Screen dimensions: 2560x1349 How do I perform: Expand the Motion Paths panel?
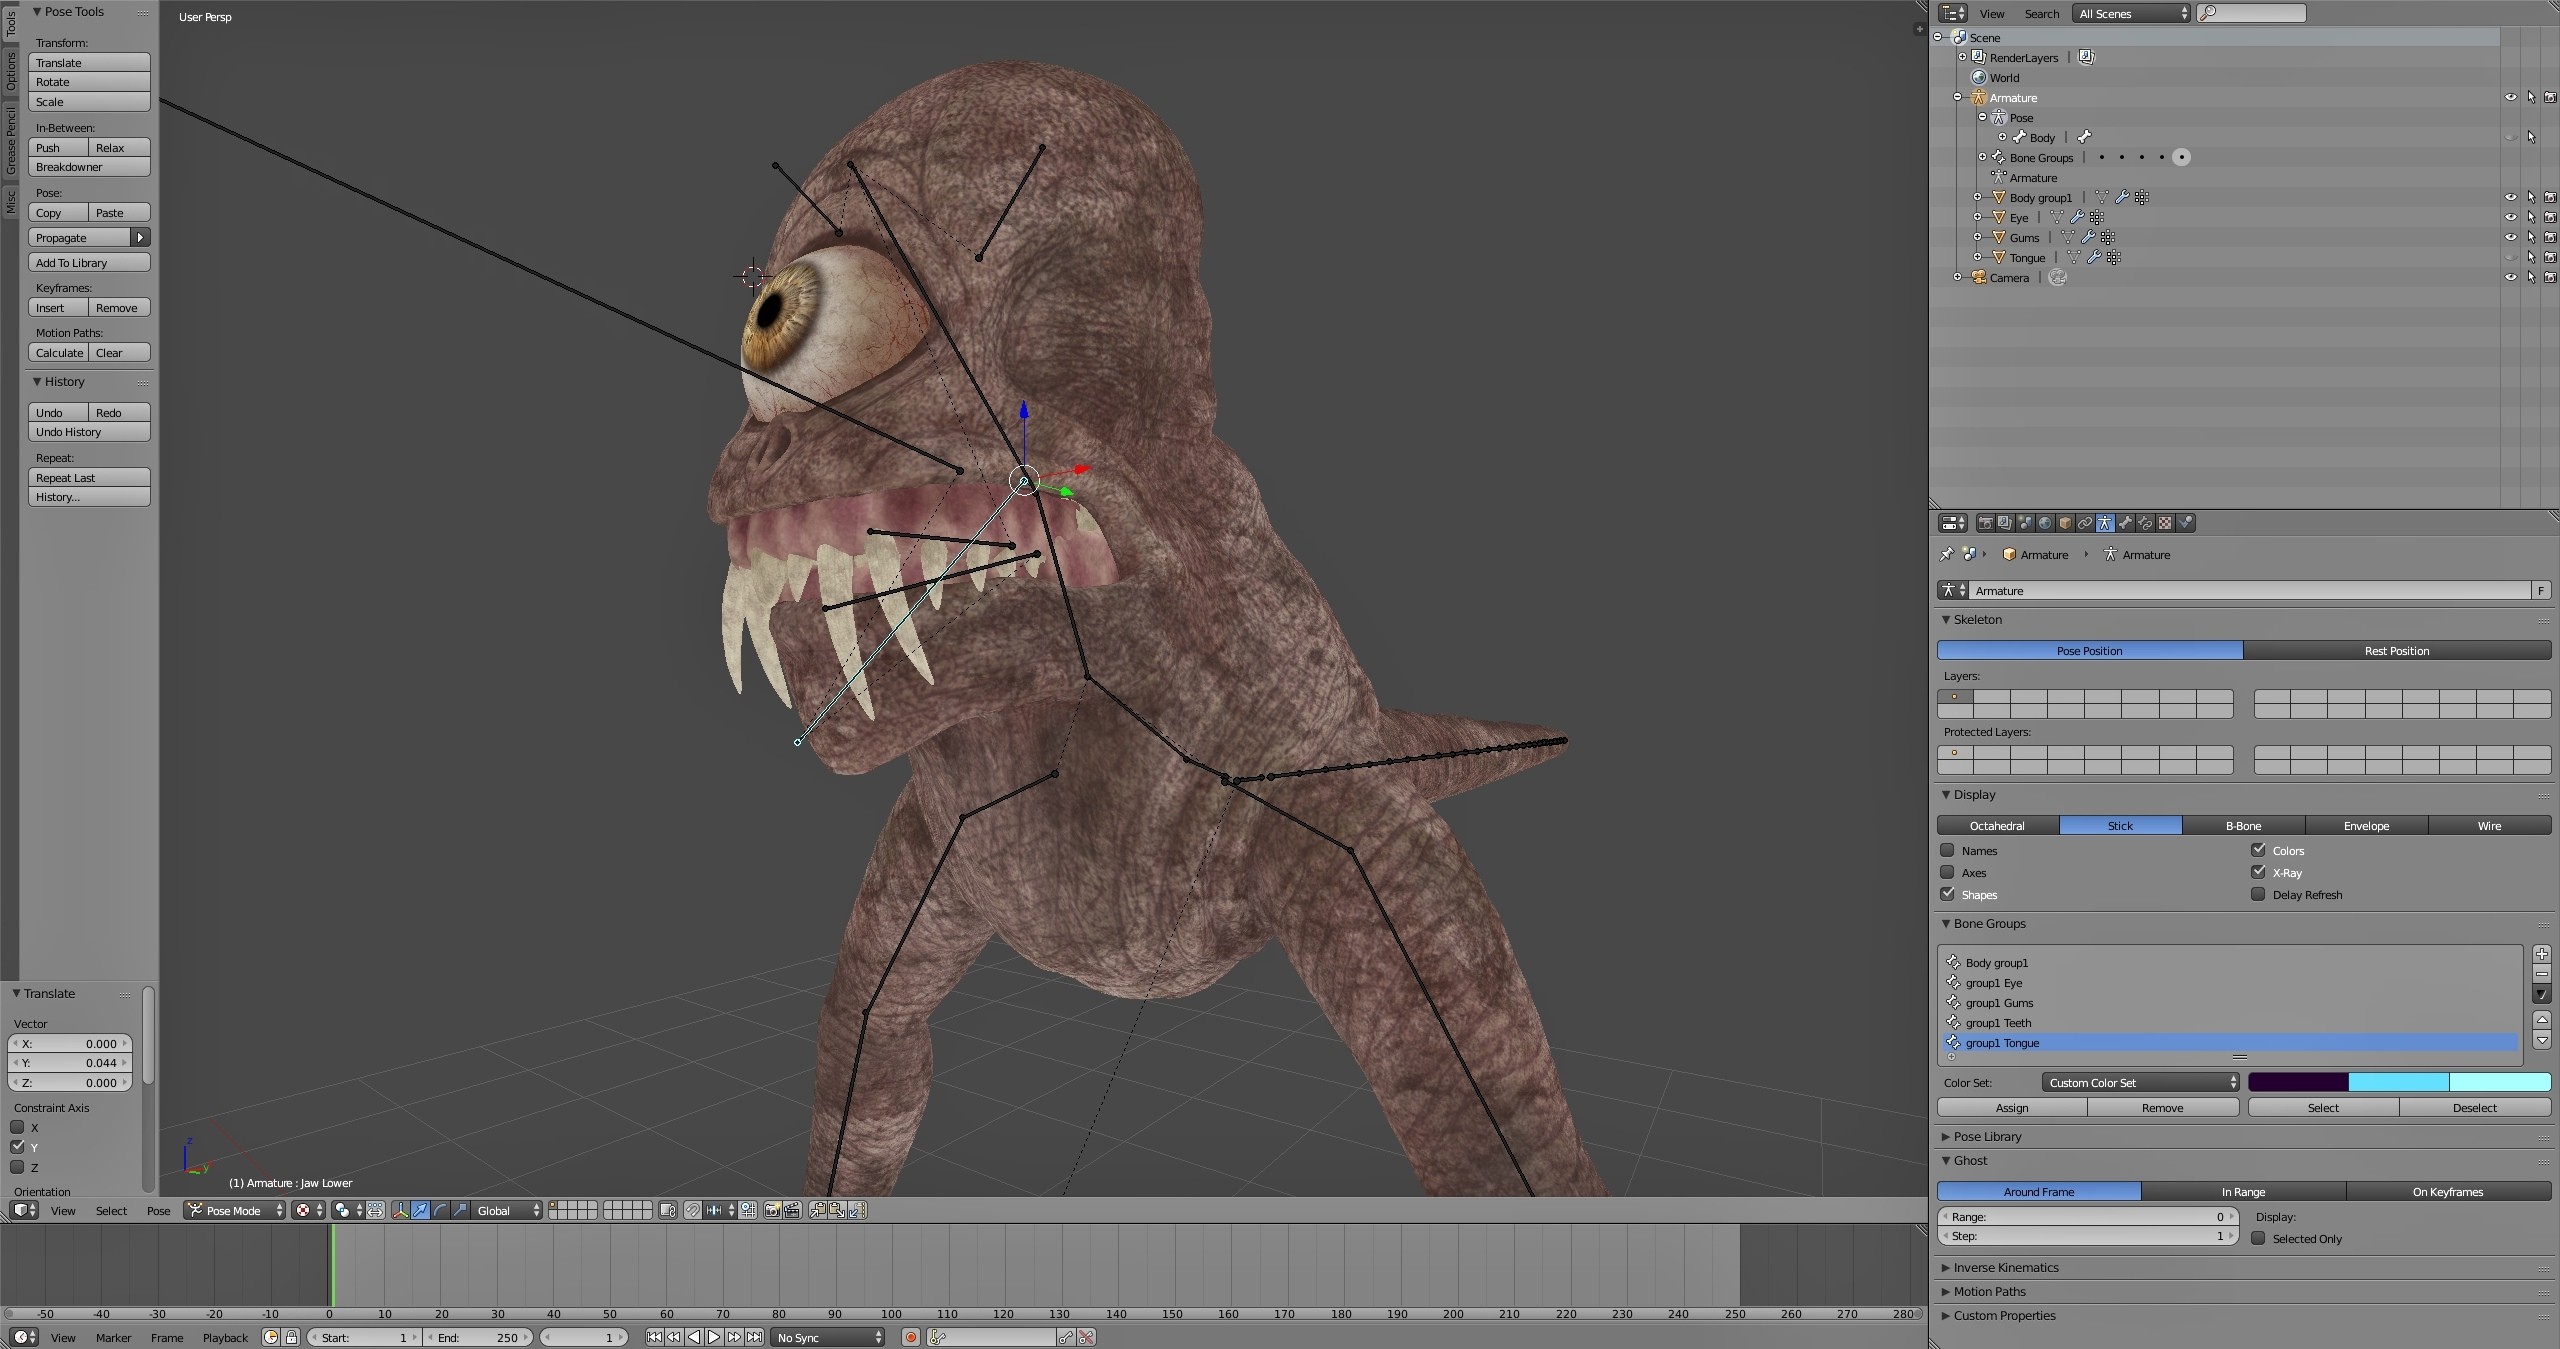pos(1989,1291)
